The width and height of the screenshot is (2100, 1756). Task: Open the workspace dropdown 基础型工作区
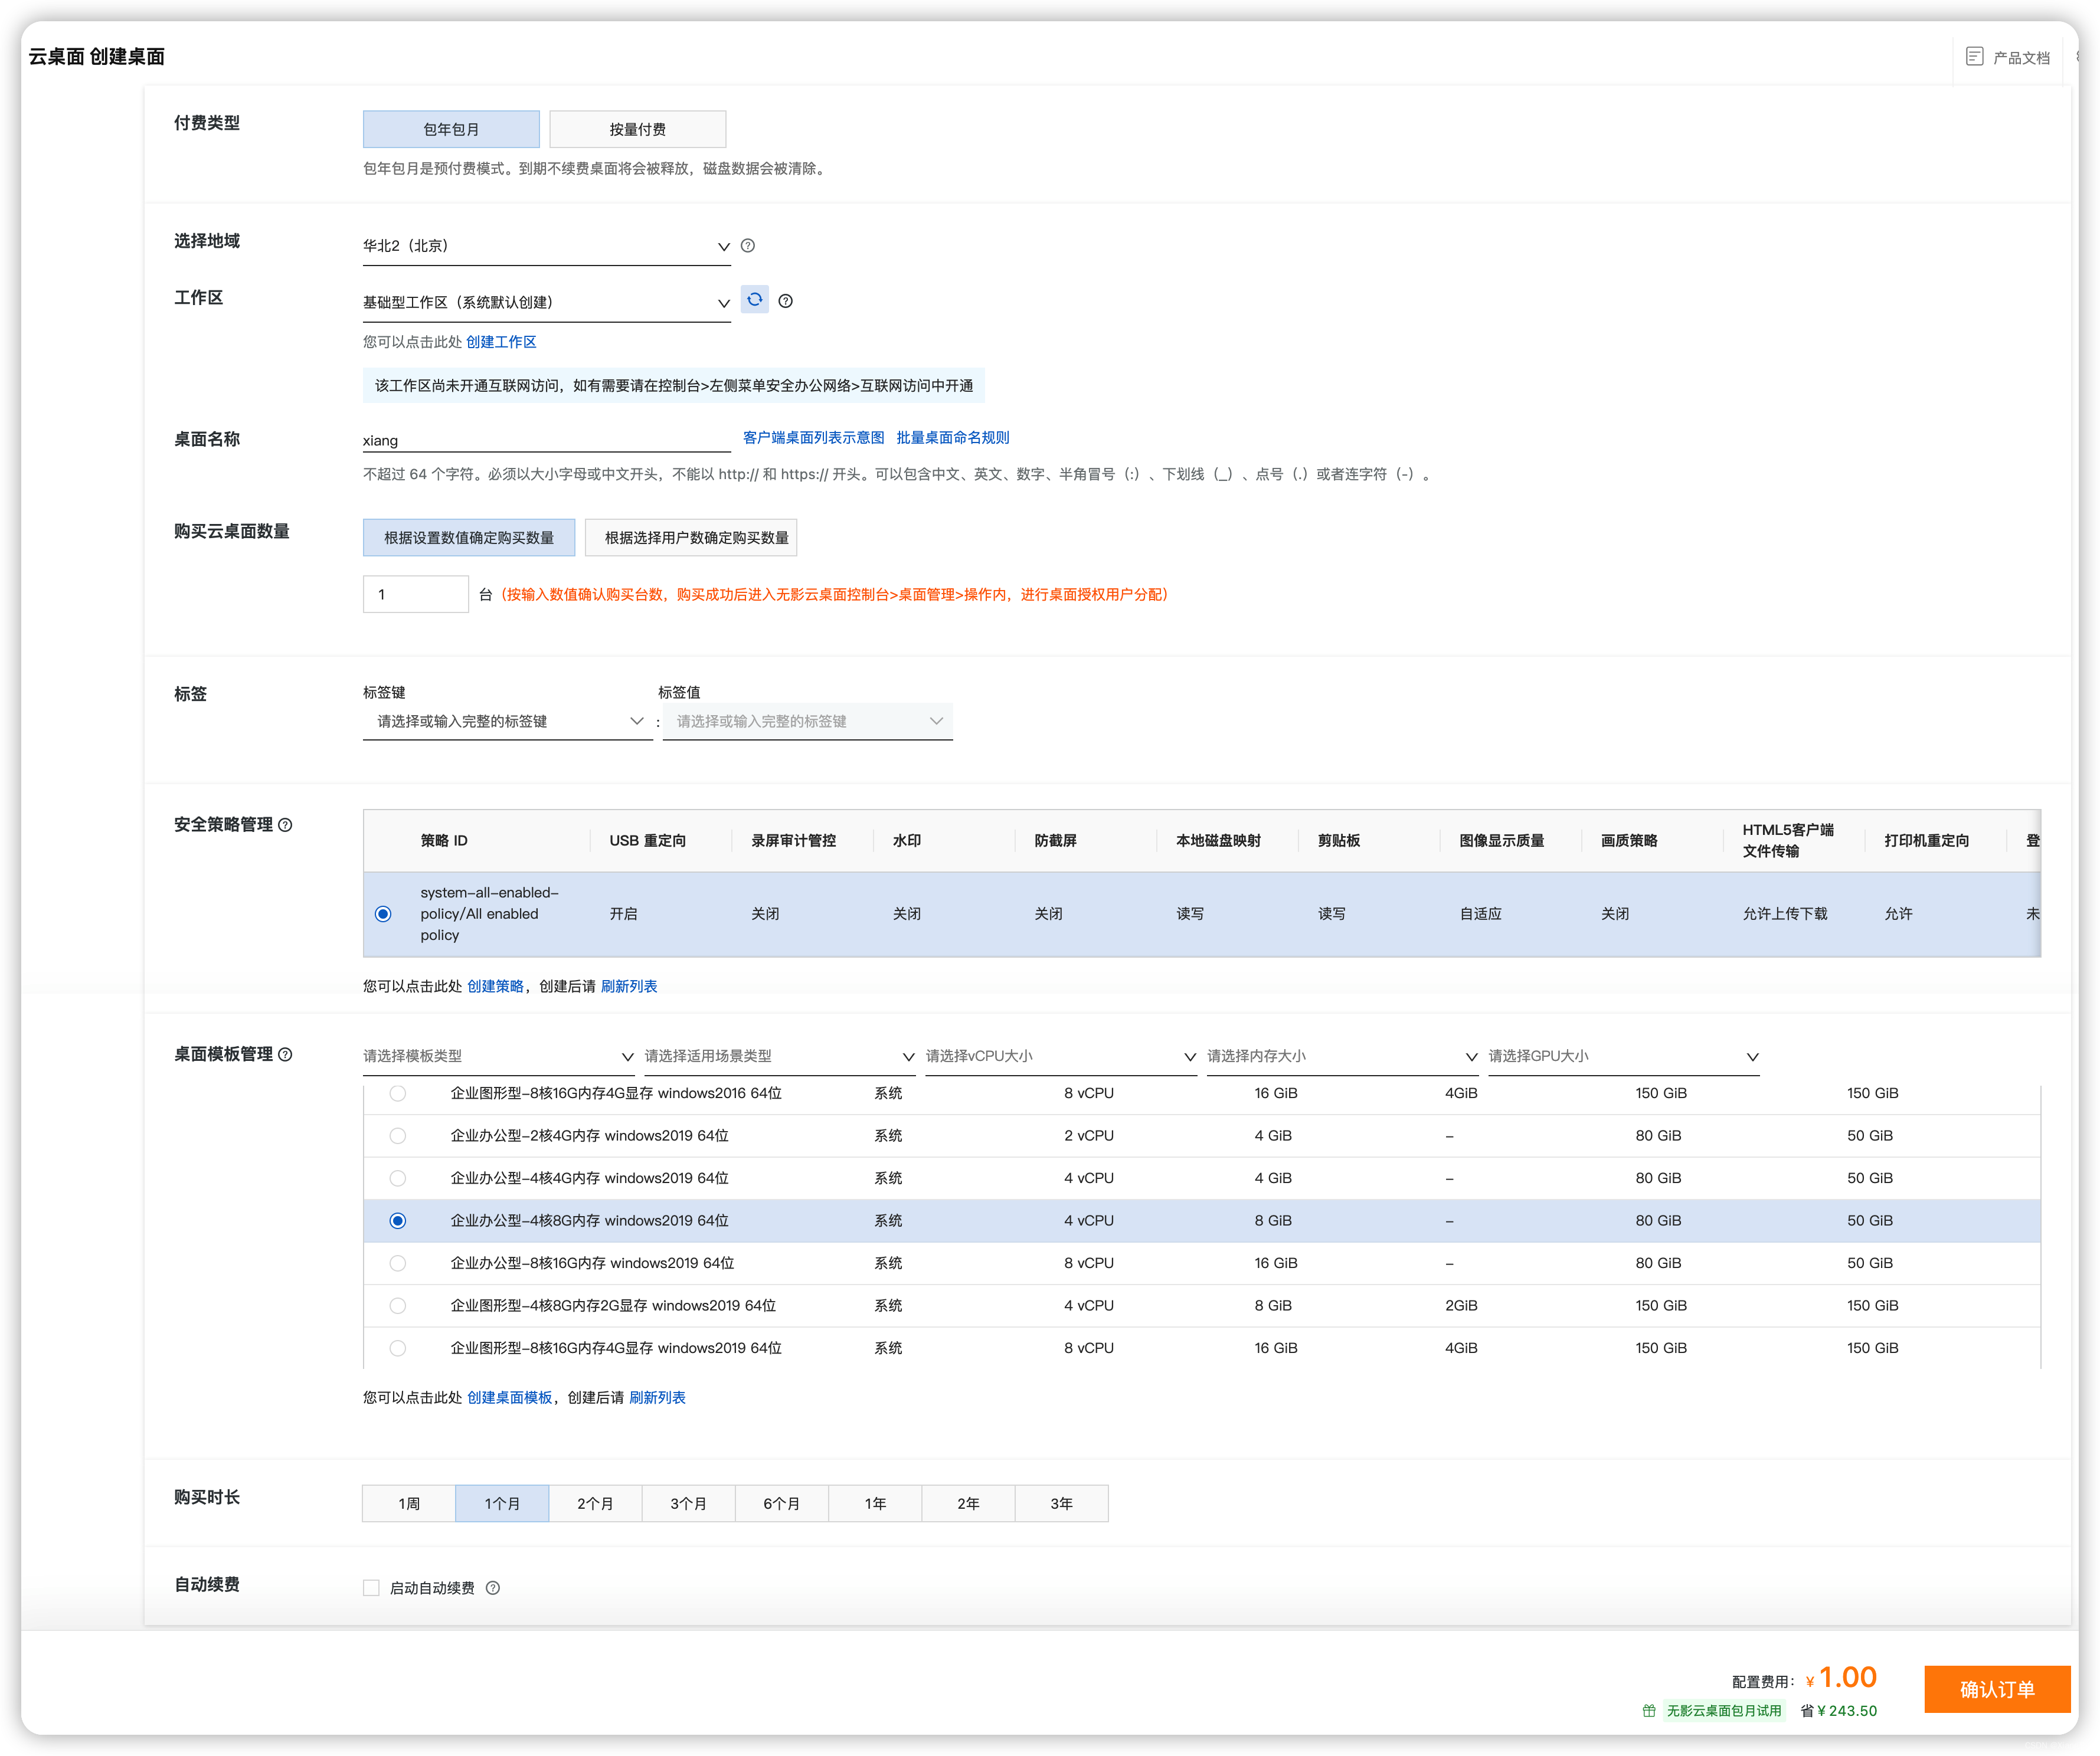tap(546, 303)
